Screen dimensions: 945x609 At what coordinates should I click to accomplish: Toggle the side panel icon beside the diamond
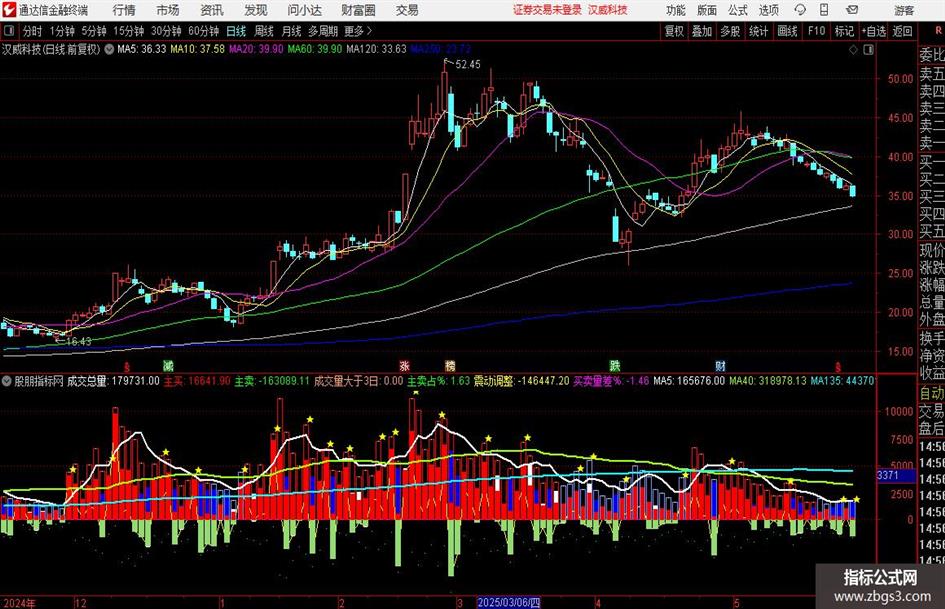point(868,50)
